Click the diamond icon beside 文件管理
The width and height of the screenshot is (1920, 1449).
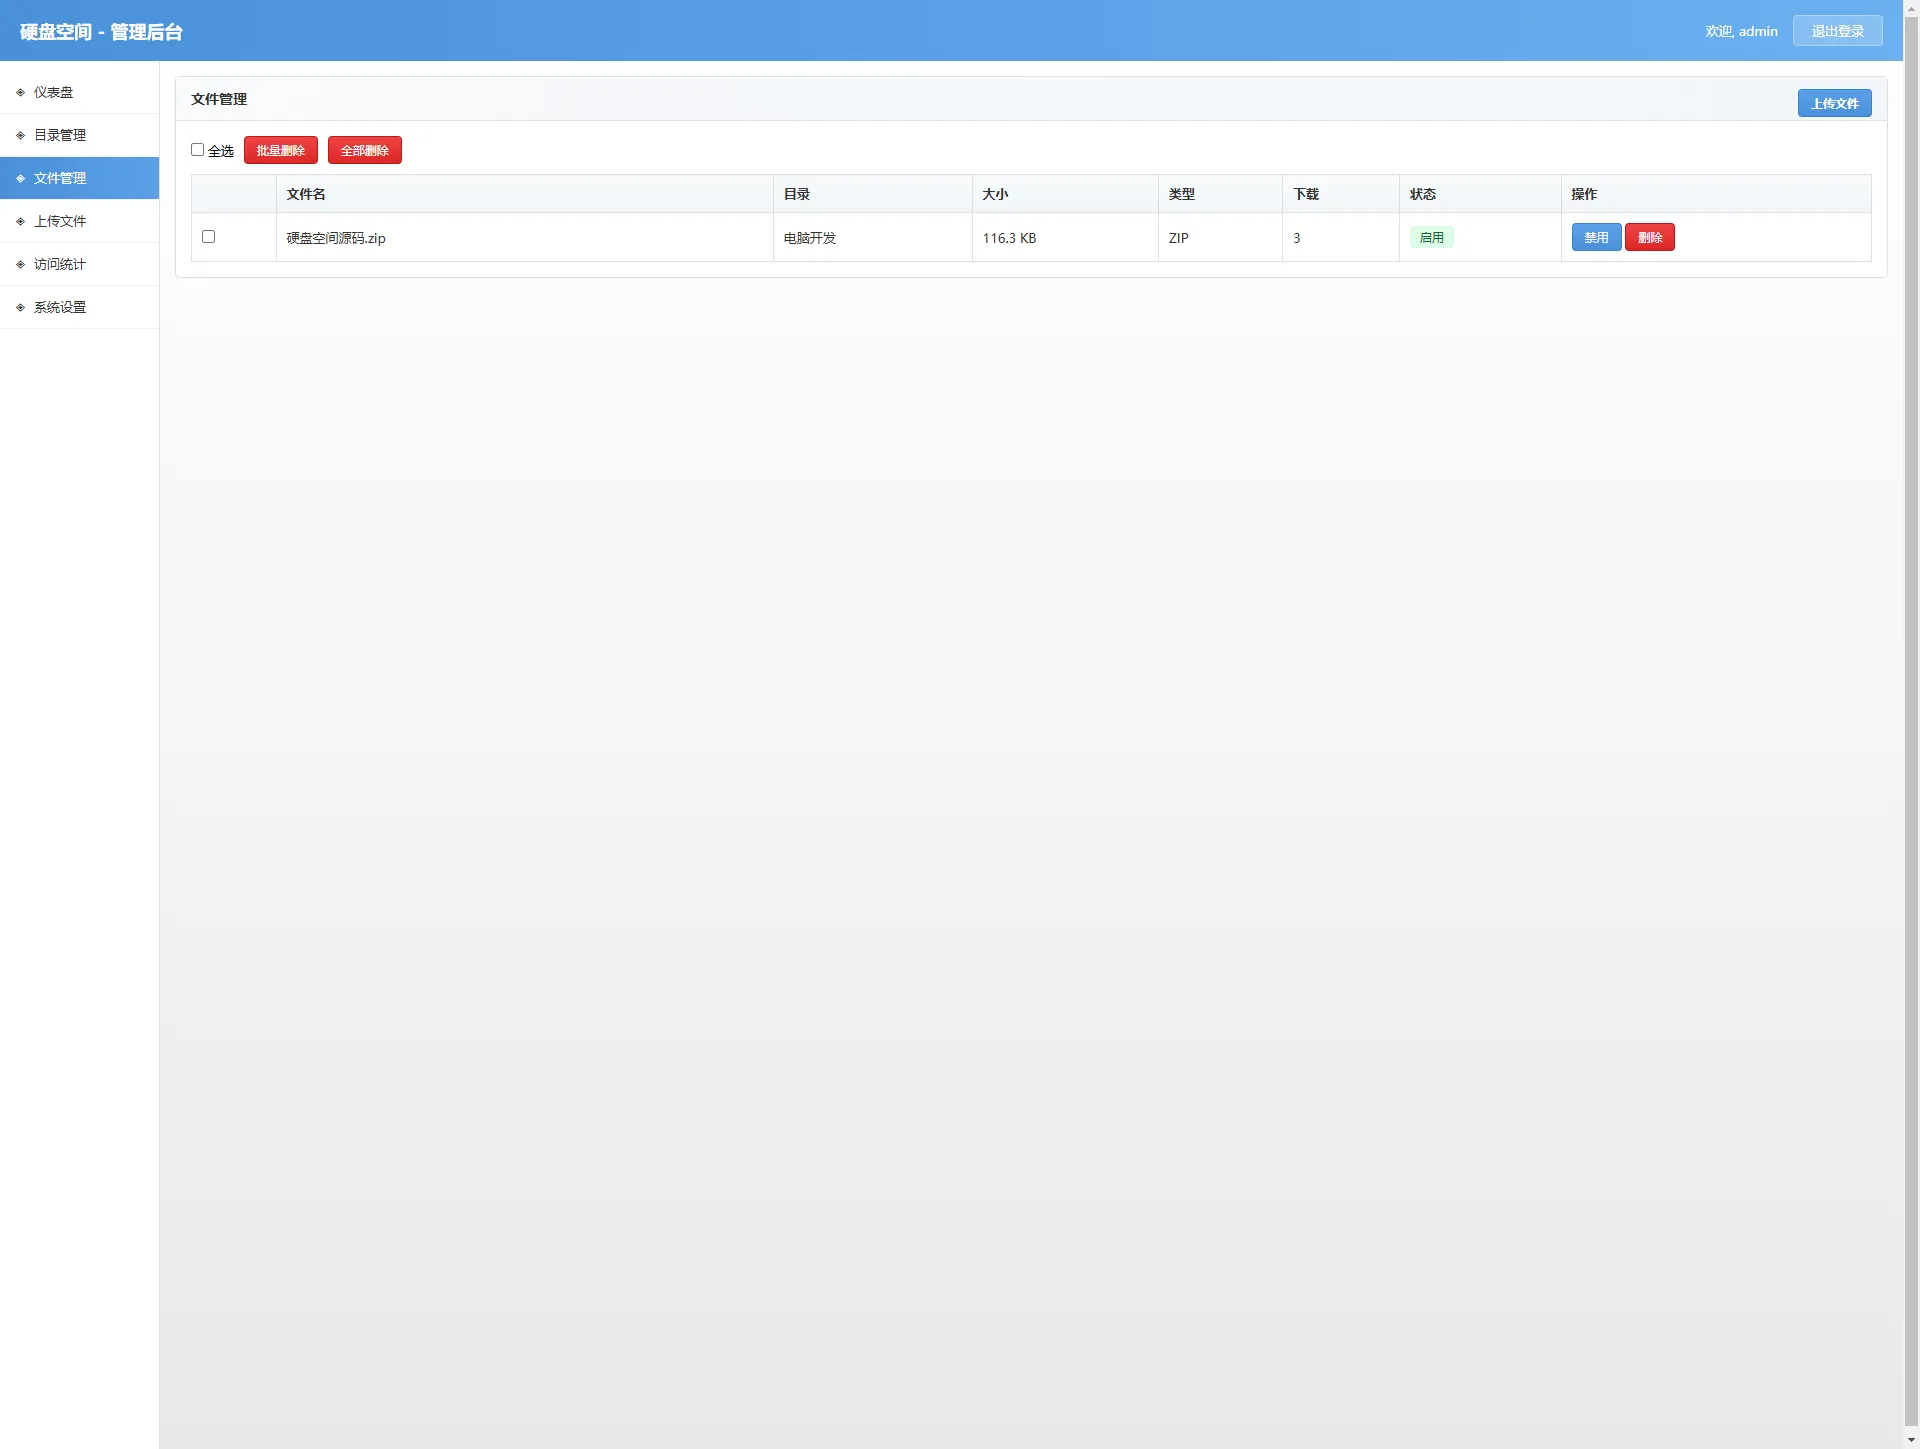[x=20, y=178]
